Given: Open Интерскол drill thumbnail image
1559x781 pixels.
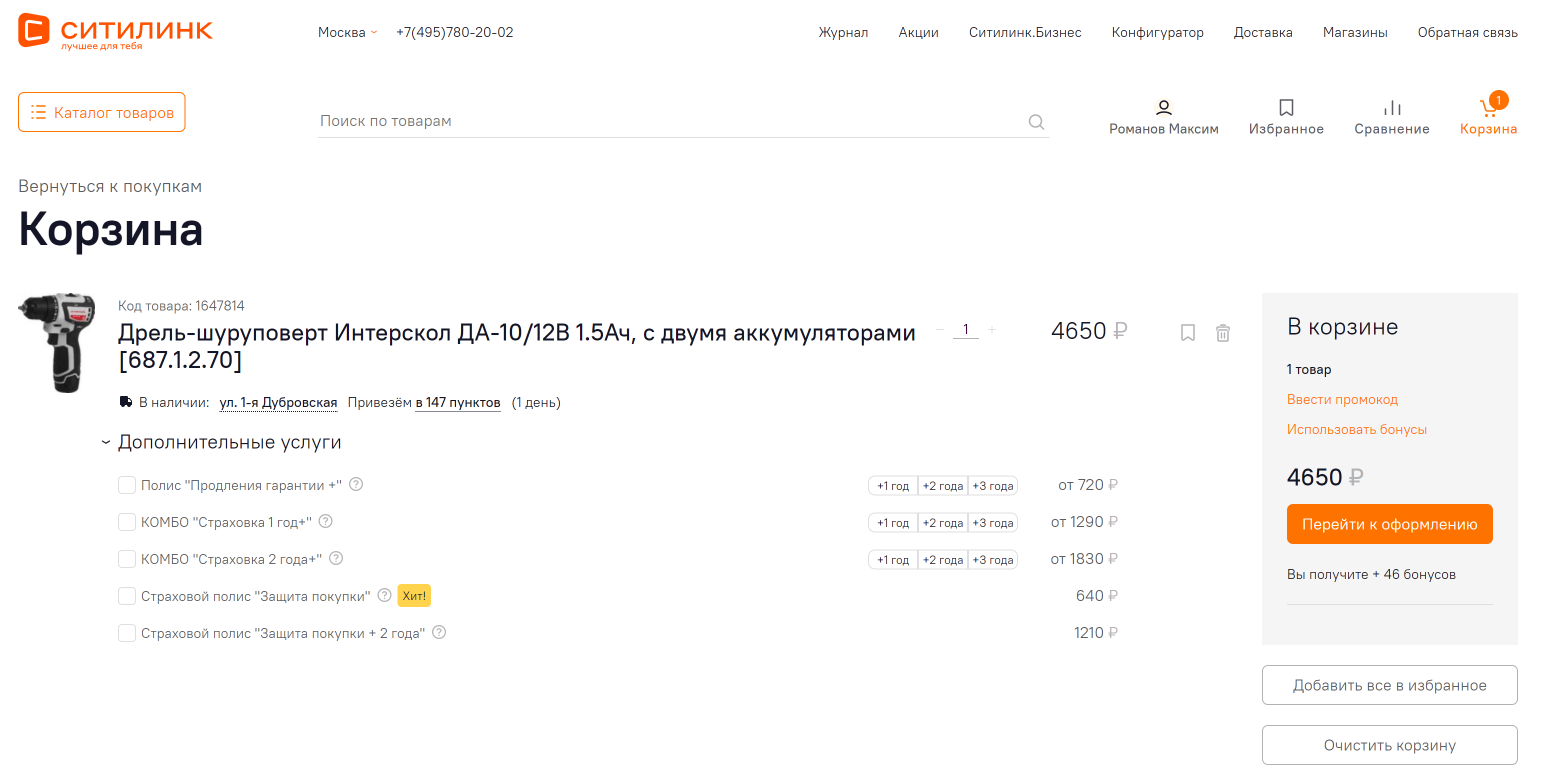Looking at the screenshot, I should [x=57, y=343].
